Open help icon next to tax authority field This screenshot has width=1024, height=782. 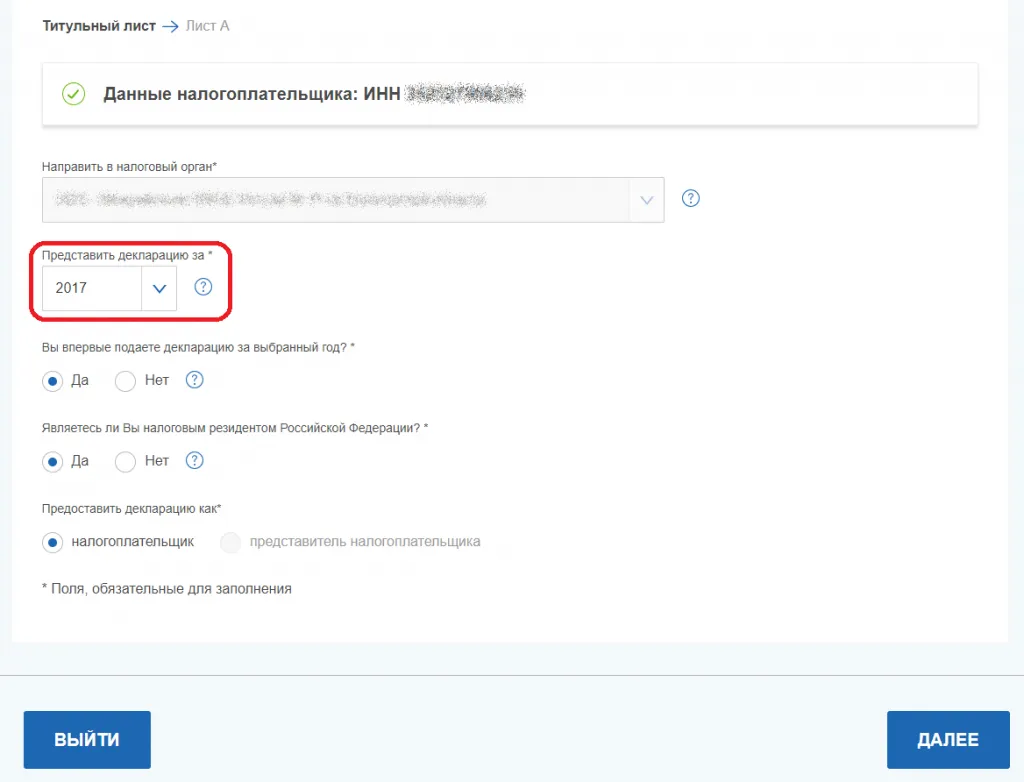point(690,198)
